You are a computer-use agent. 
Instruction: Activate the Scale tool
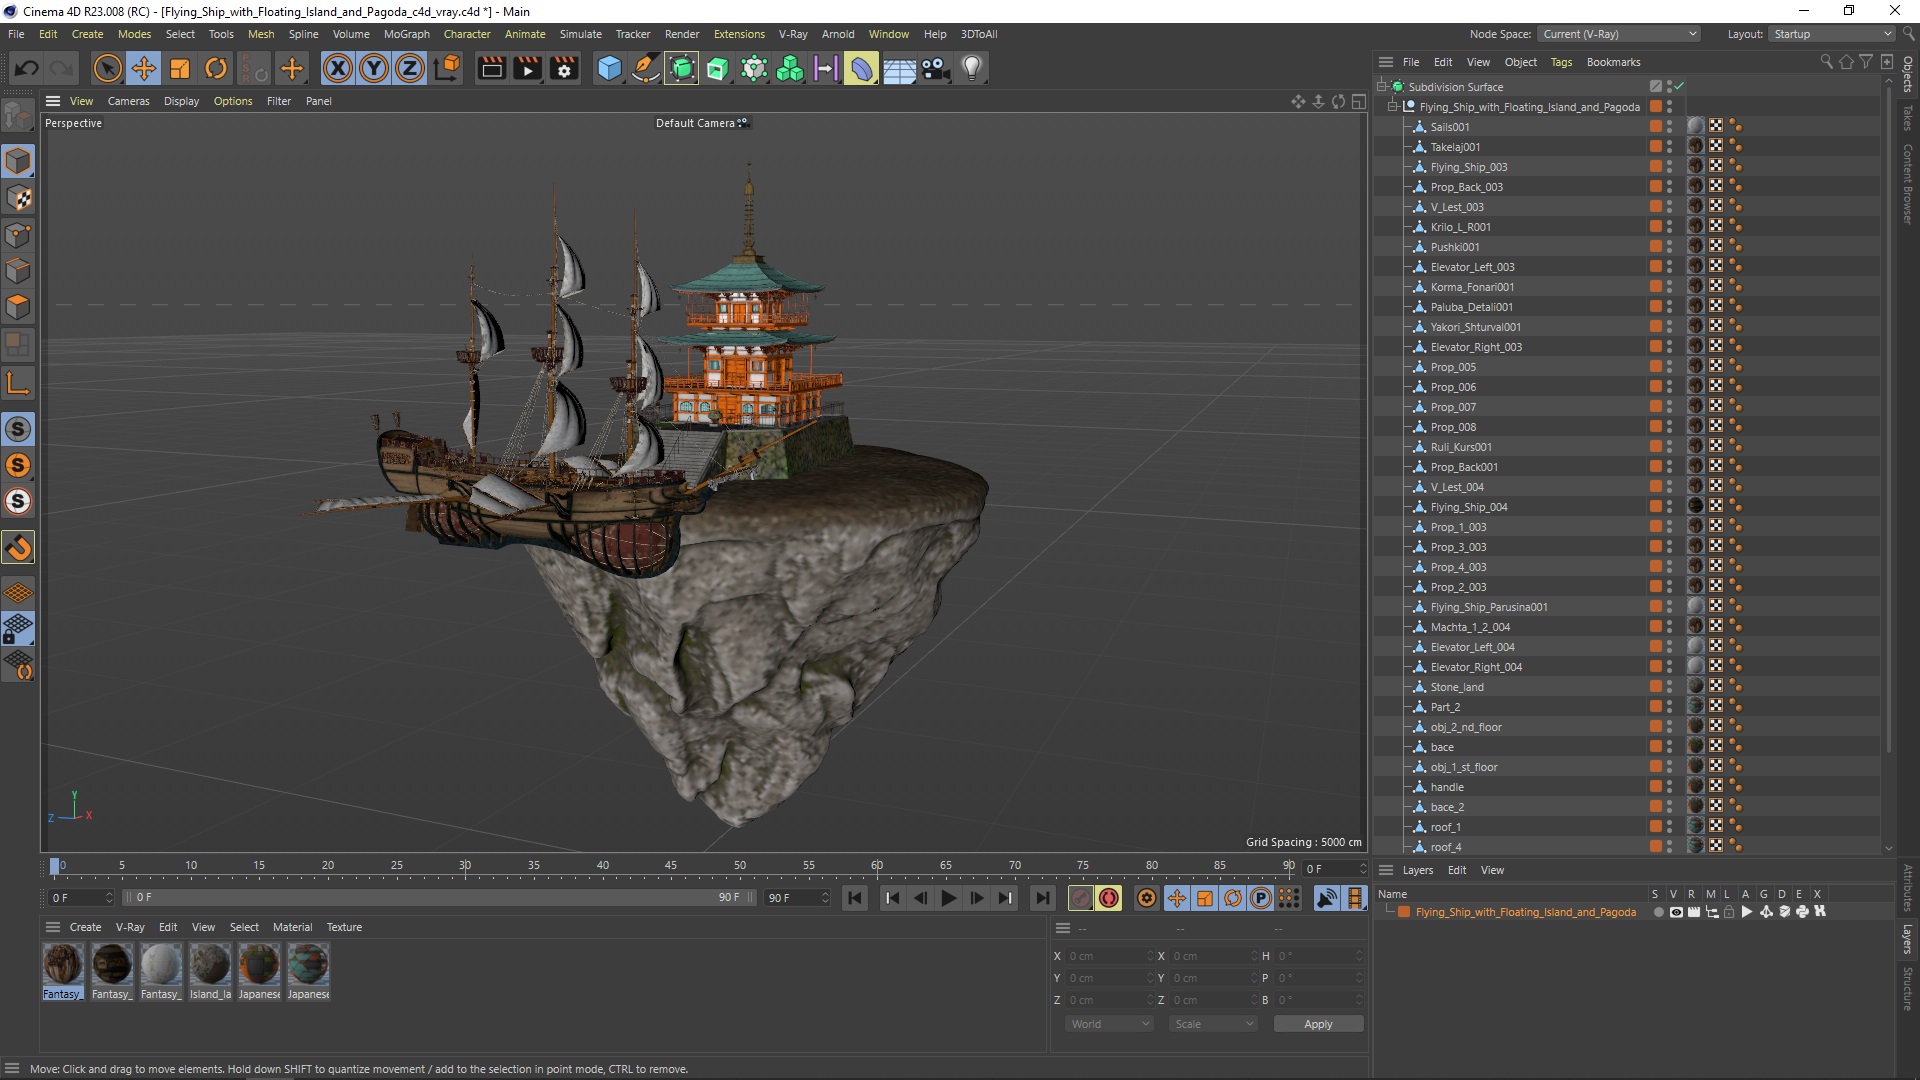(x=180, y=68)
